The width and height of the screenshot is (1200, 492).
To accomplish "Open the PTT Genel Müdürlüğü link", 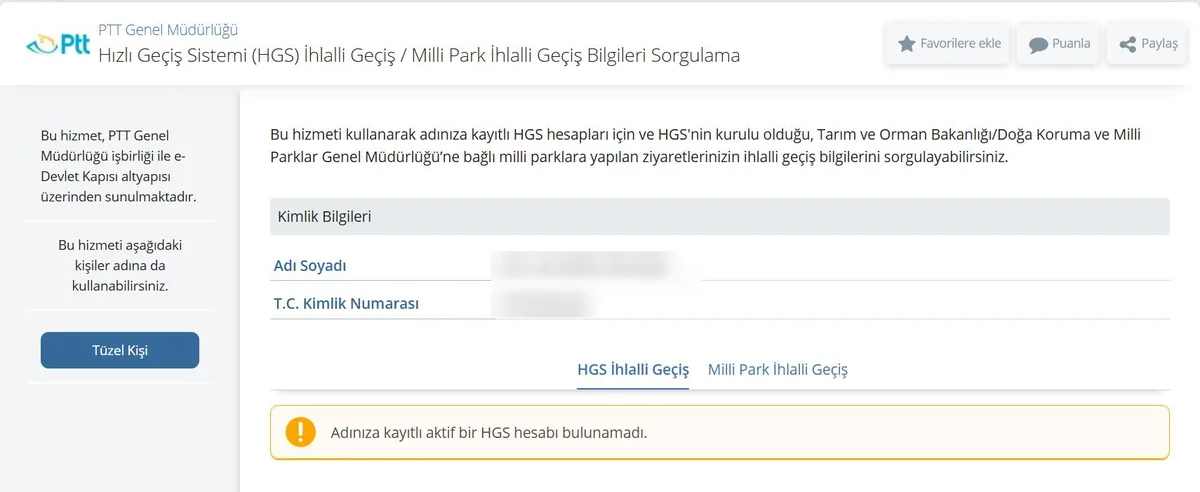I will [168, 30].
